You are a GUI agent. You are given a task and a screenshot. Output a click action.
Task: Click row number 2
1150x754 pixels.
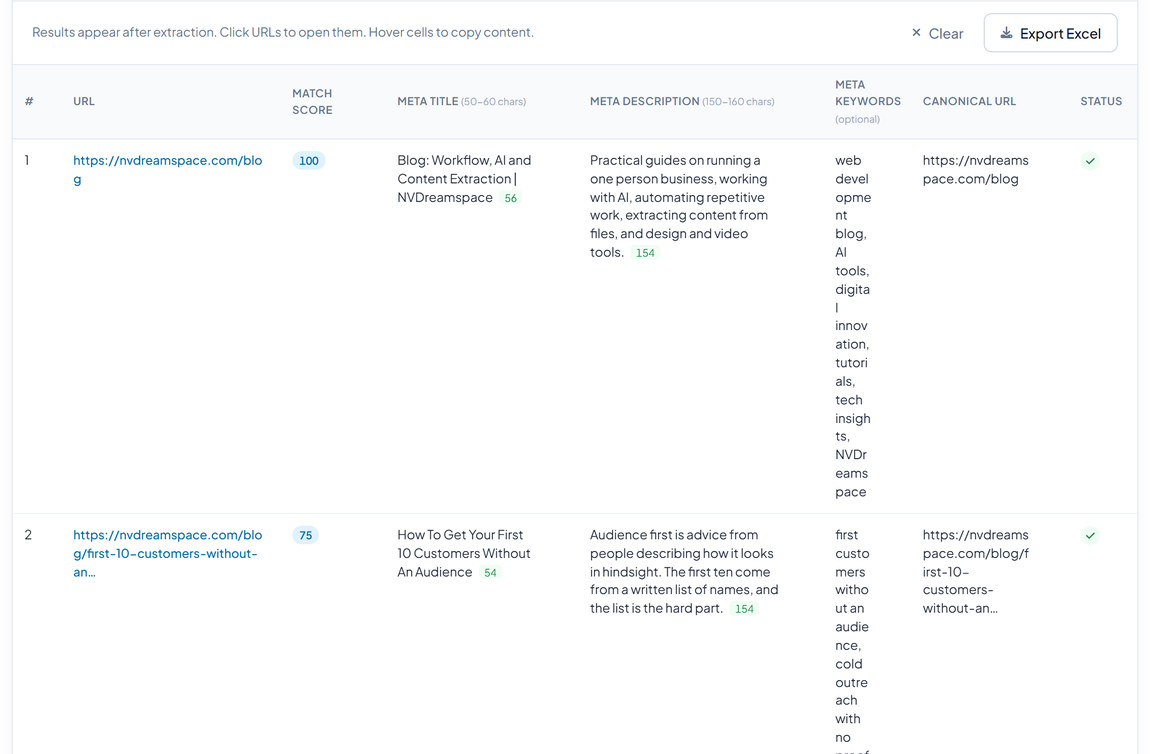pos(28,535)
